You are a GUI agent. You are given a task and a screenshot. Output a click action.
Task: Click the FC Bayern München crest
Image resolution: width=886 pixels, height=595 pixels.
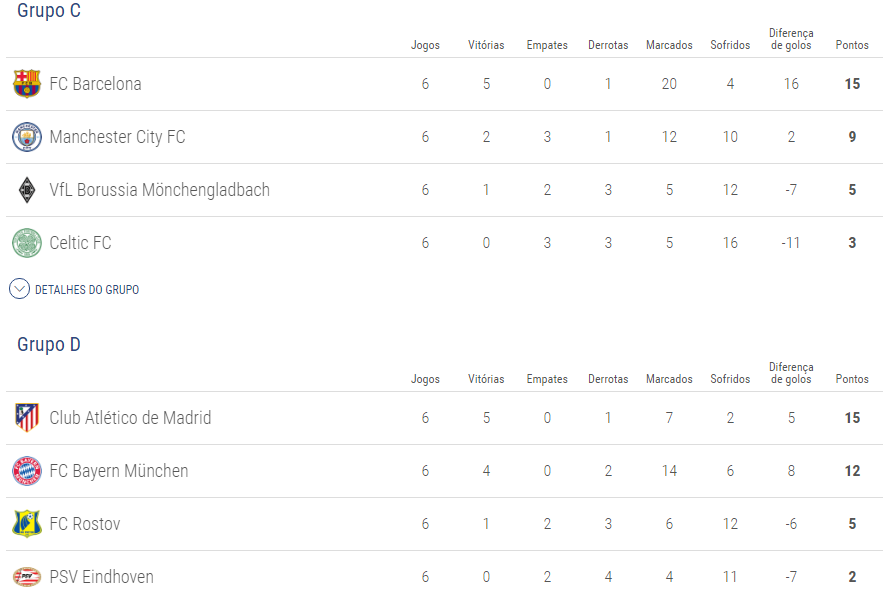pos(27,471)
